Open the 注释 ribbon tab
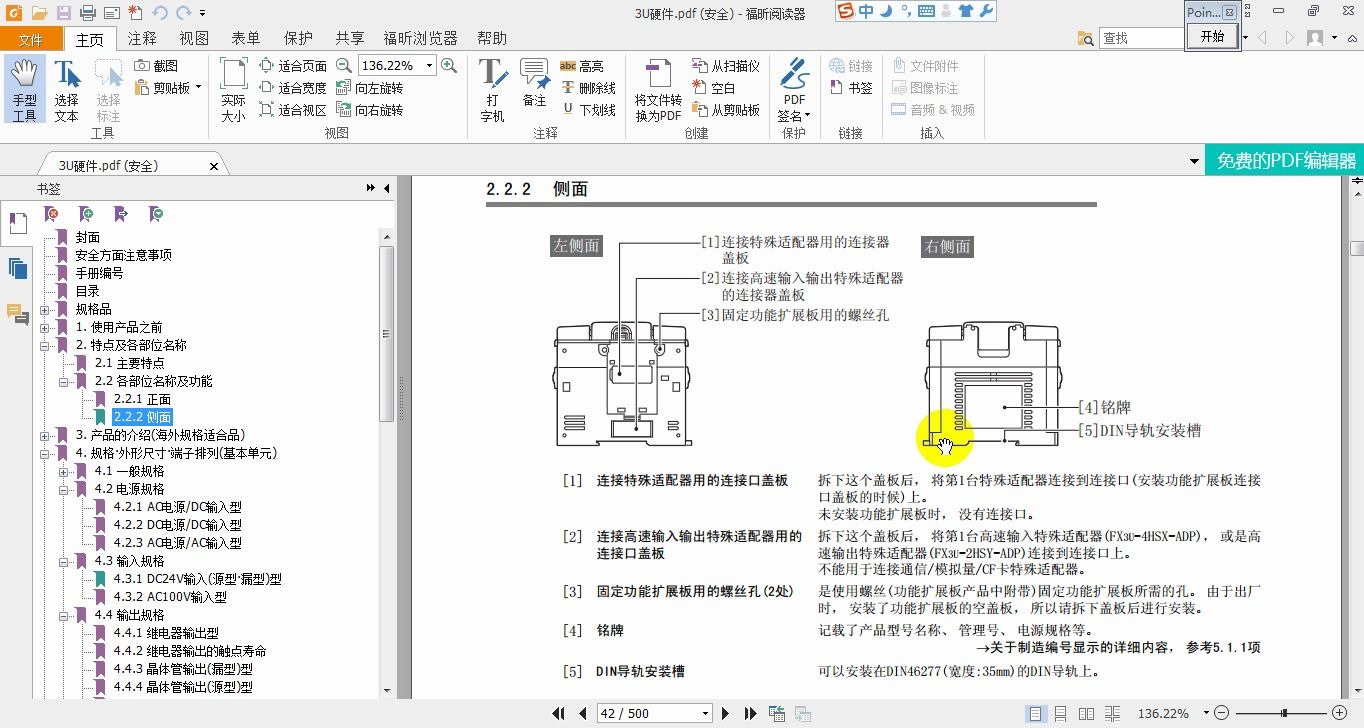 (142, 38)
